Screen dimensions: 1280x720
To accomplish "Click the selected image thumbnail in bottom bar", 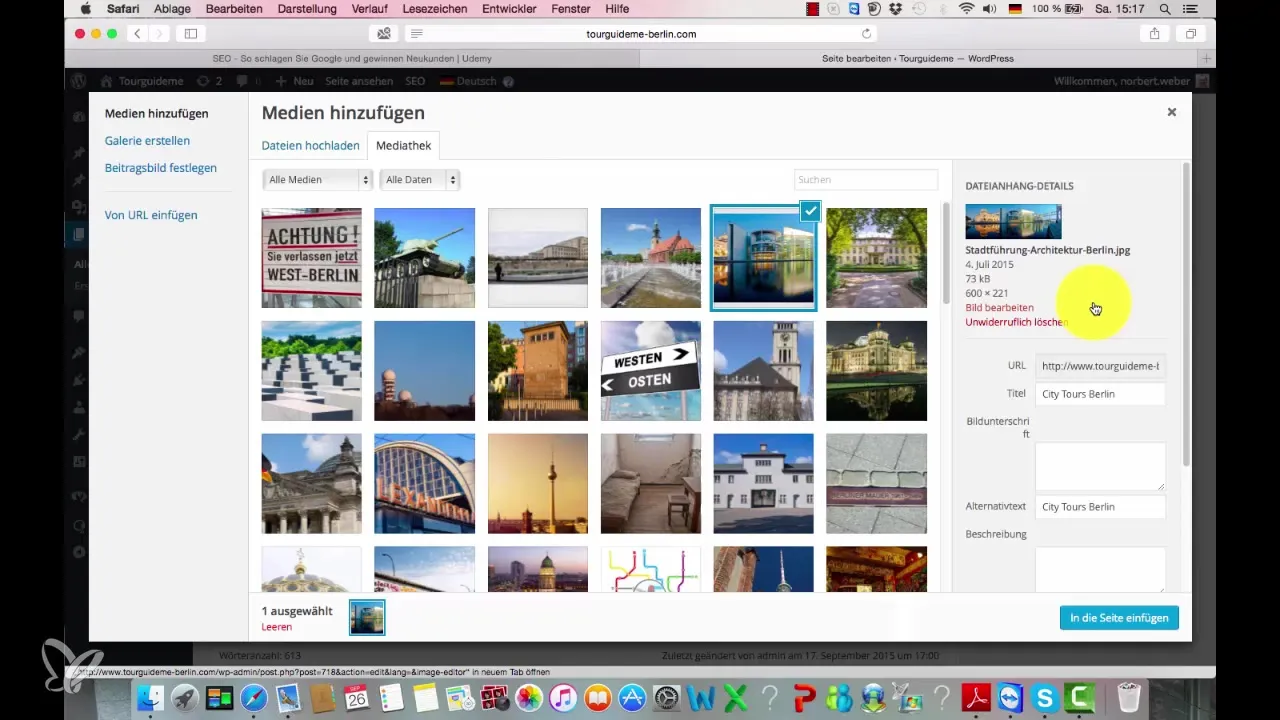I will click(x=367, y=618).
